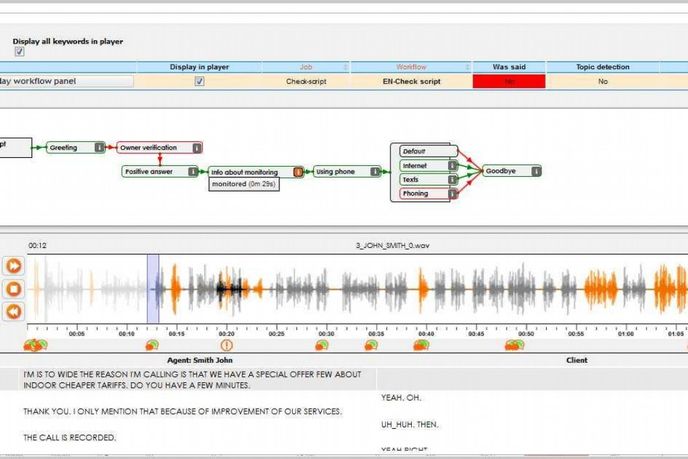Click the black highlighted waveform segment near 00:20
Screen dimensions: 688x459
tap(230, 288)
